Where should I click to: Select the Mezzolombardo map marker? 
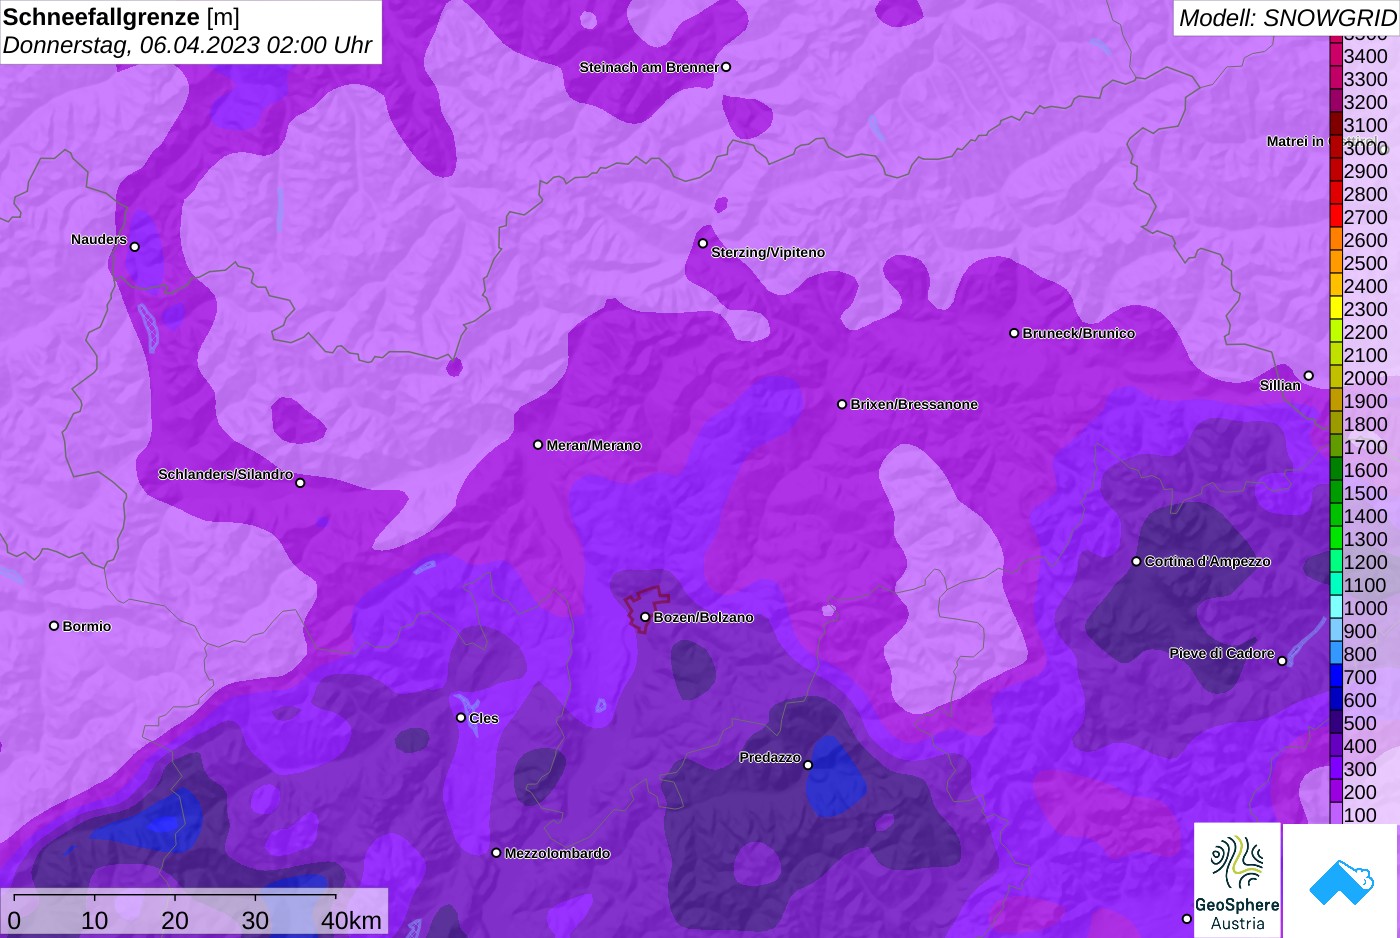(496, 853)
